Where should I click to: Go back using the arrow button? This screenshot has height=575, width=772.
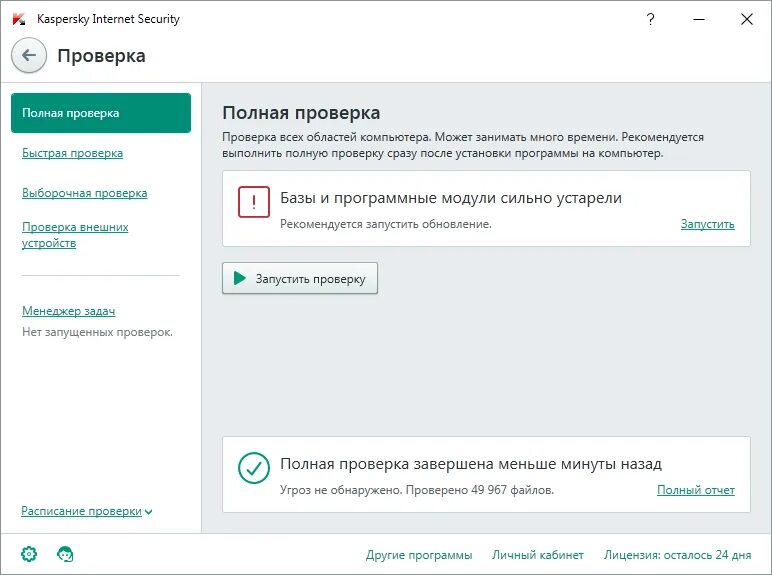coord(29,55)
